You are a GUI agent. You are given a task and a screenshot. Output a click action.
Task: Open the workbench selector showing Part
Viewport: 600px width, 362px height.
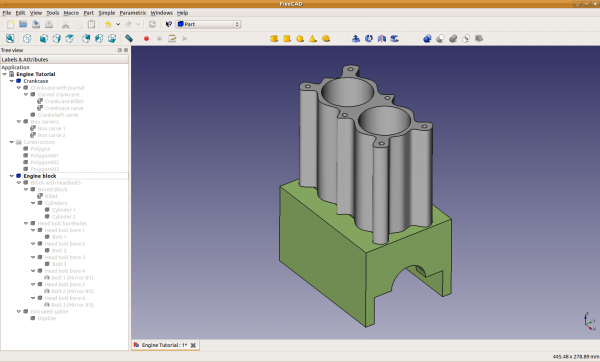(x=209, y=24)
